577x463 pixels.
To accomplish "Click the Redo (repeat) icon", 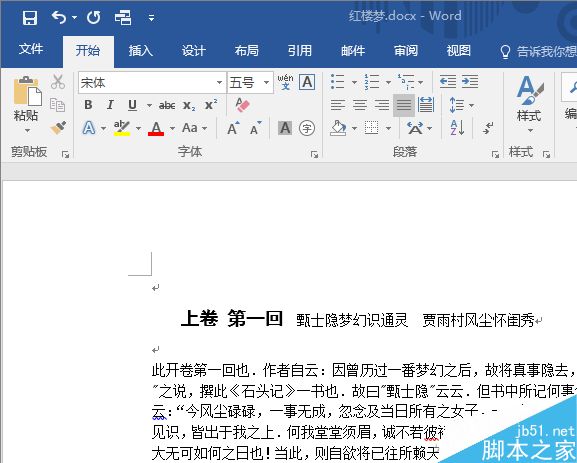I will (93, 17).
